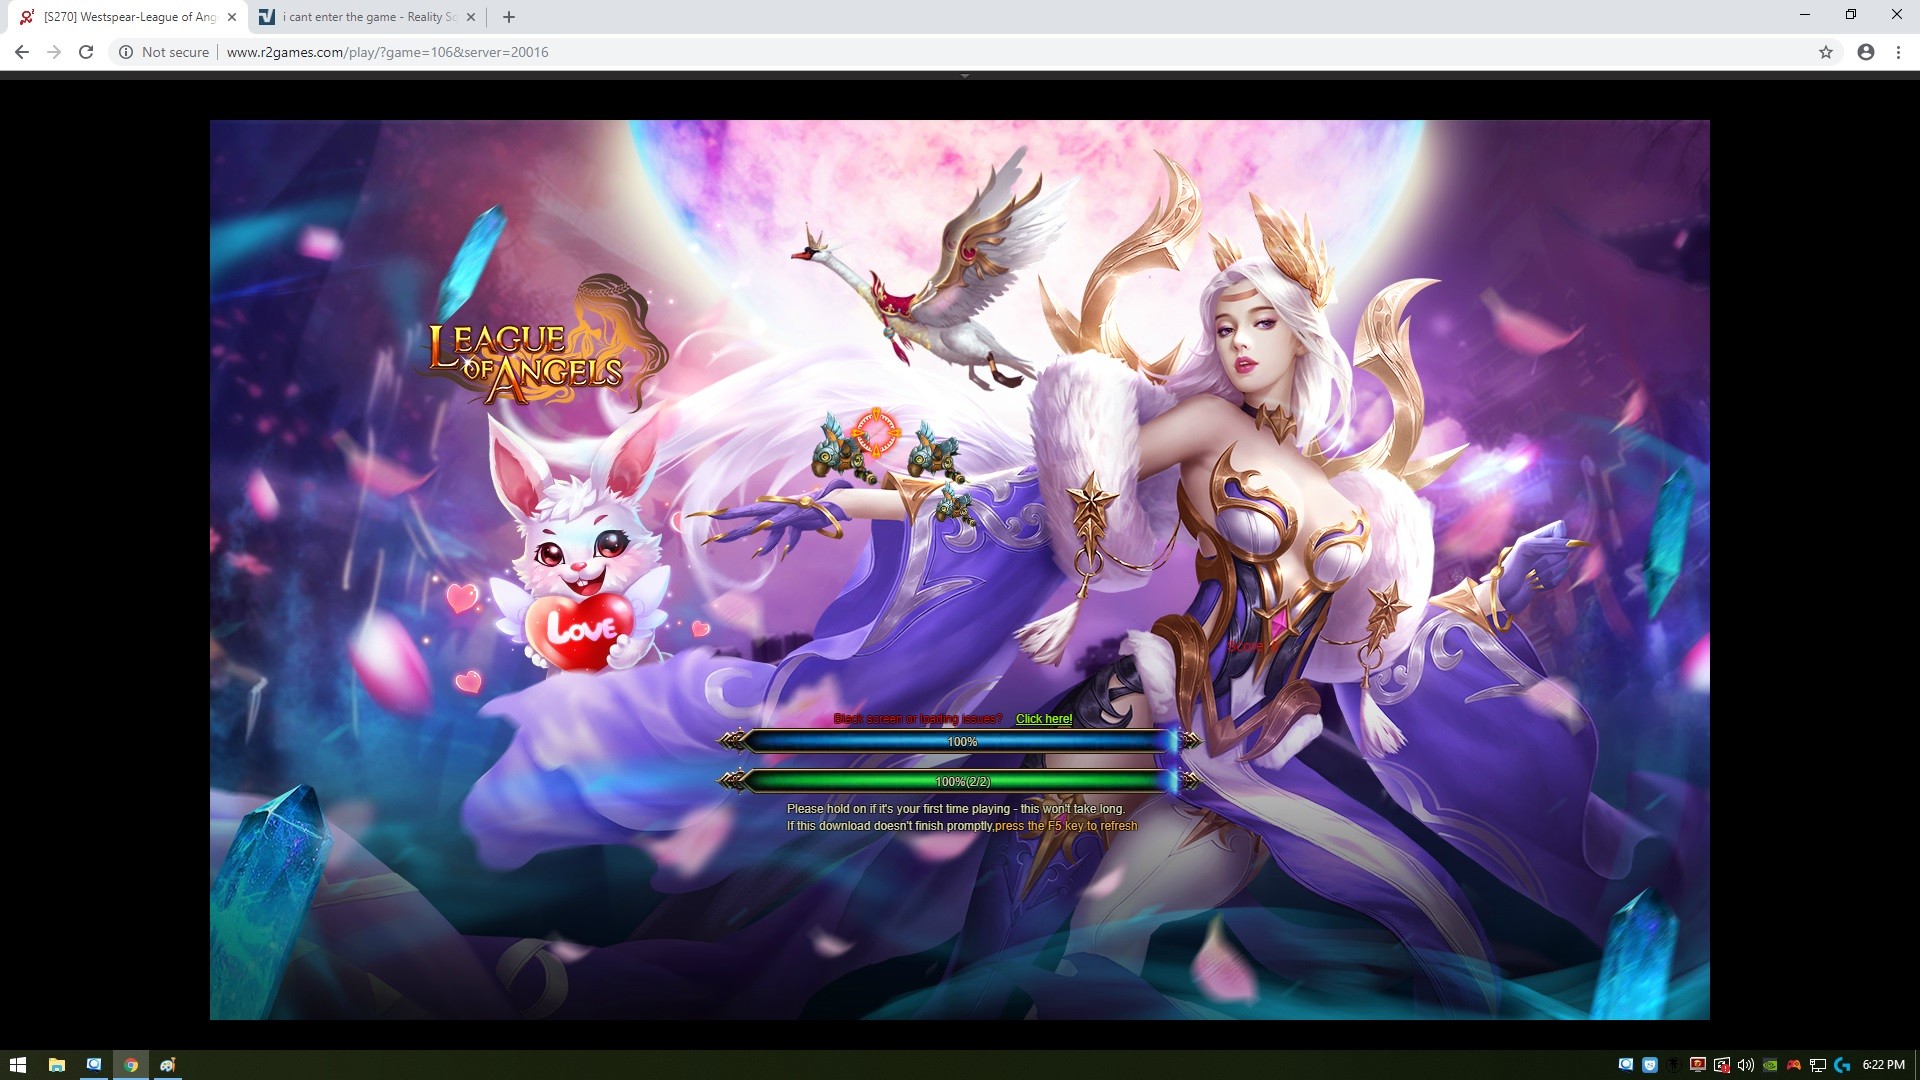Open the NVIDIA tray icon
Viewport: 1920px width, 1080px height.
[x=1770, y=1065]
